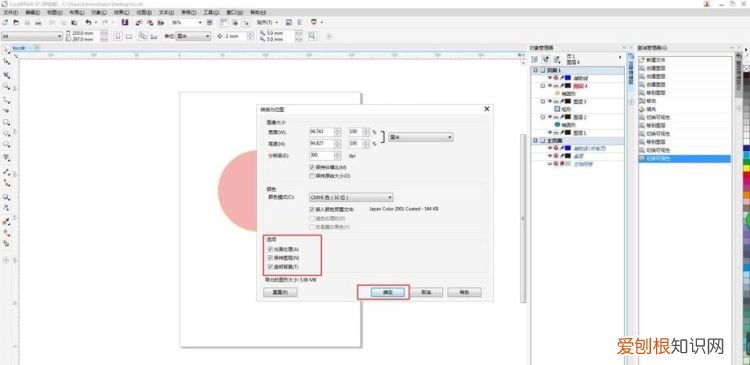Open the CMYK color mode dropdown

tap(351, 197)
